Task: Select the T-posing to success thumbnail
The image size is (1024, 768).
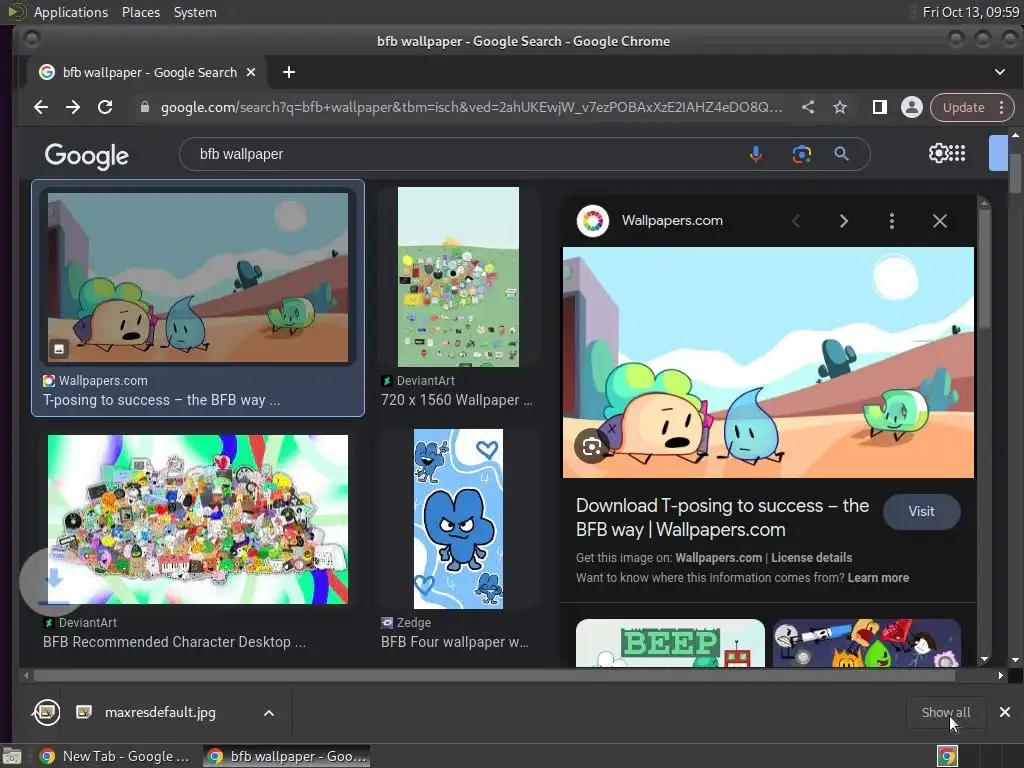Action: coord(198,278)
